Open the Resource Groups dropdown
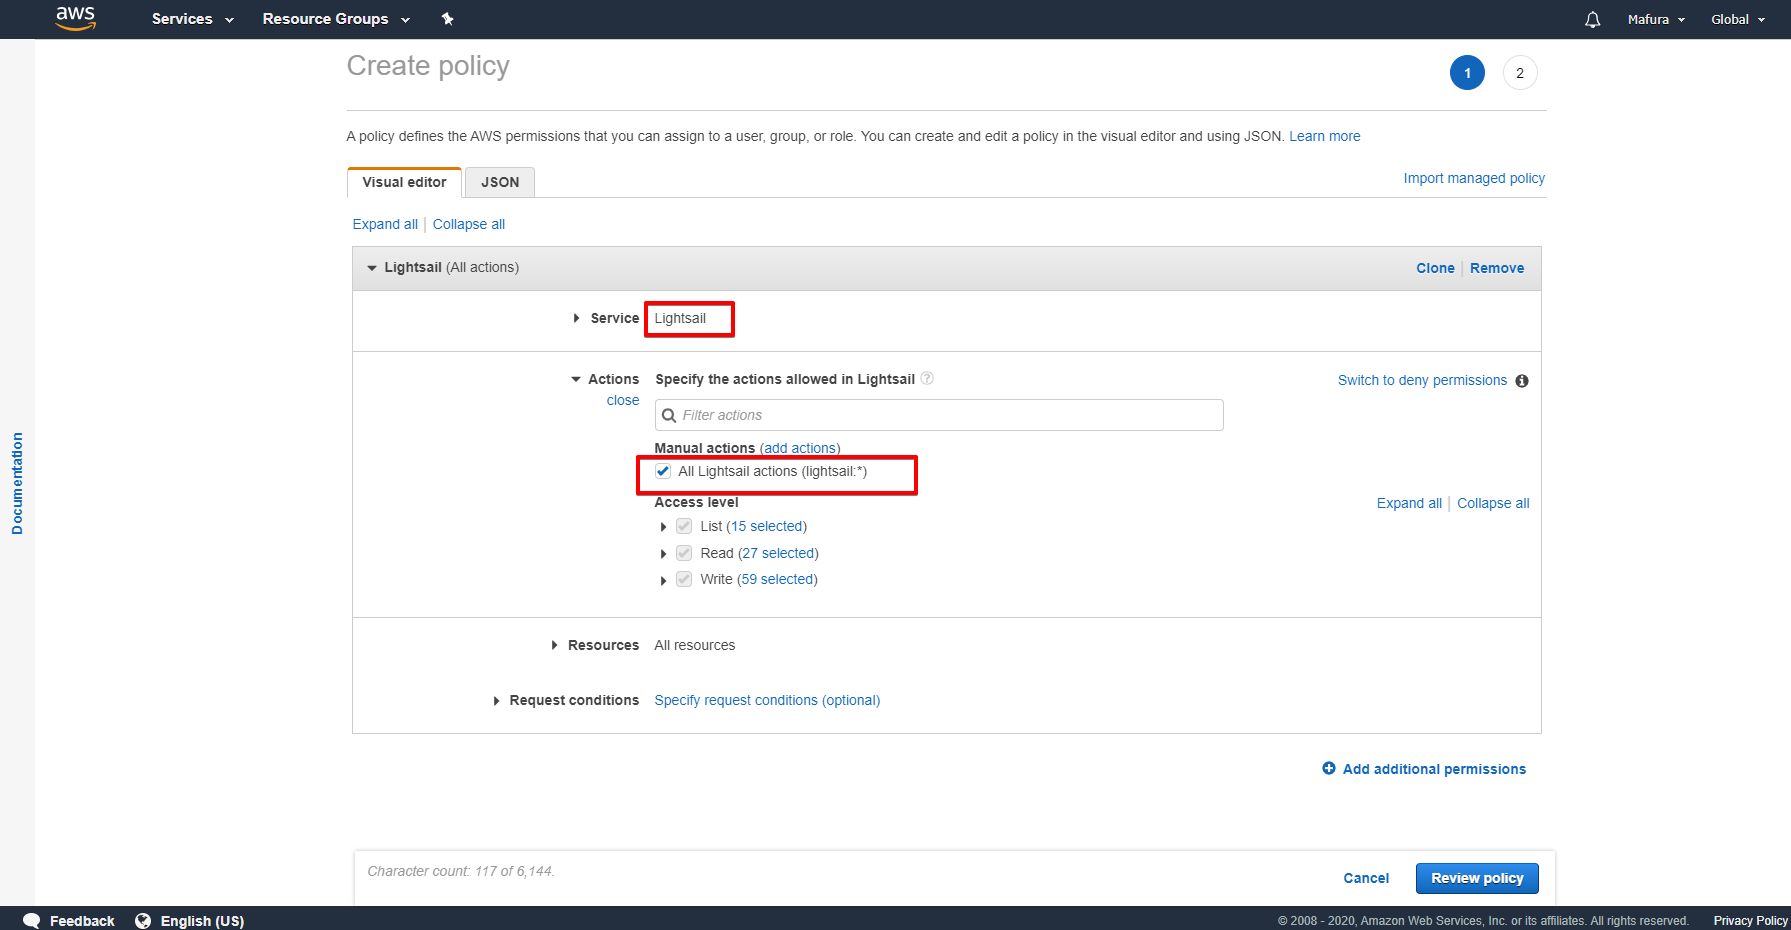 coord(336,19)
